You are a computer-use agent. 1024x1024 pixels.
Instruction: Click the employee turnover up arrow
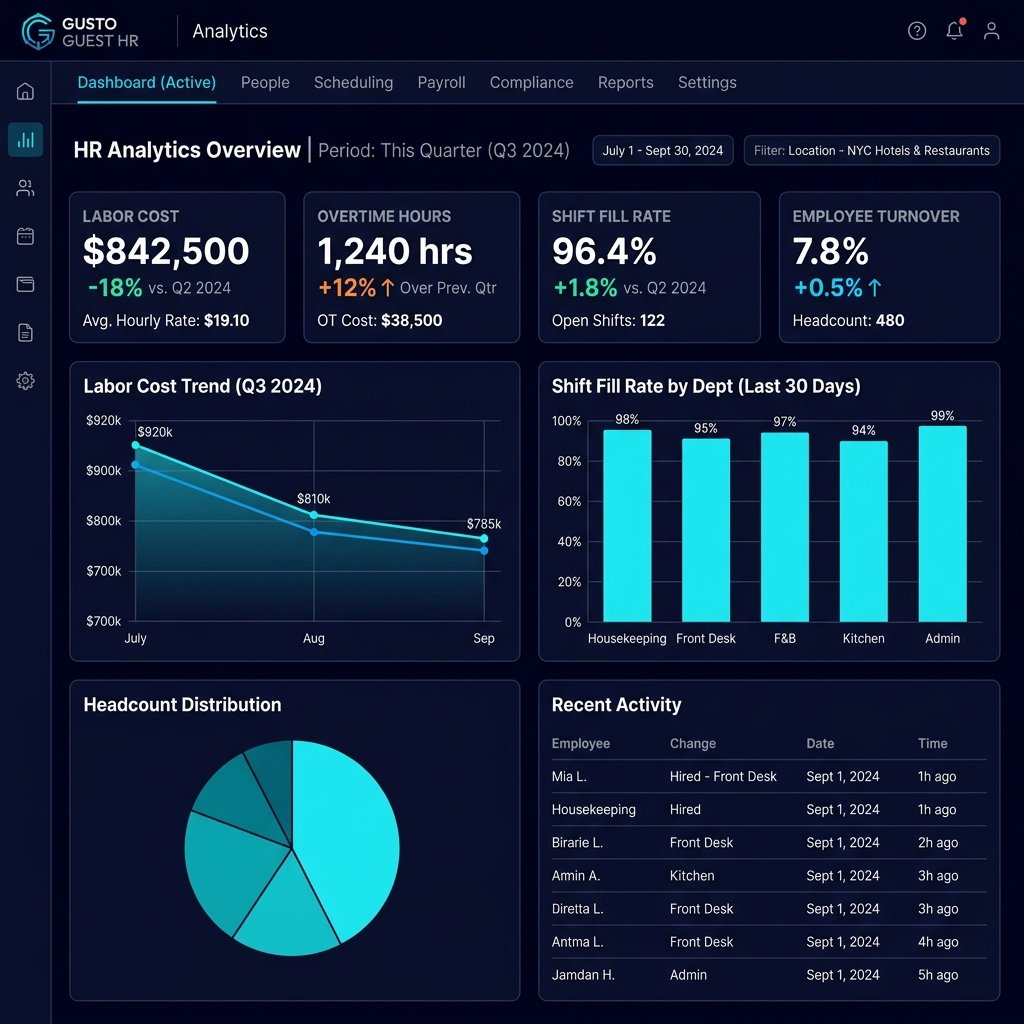(875, 287)
